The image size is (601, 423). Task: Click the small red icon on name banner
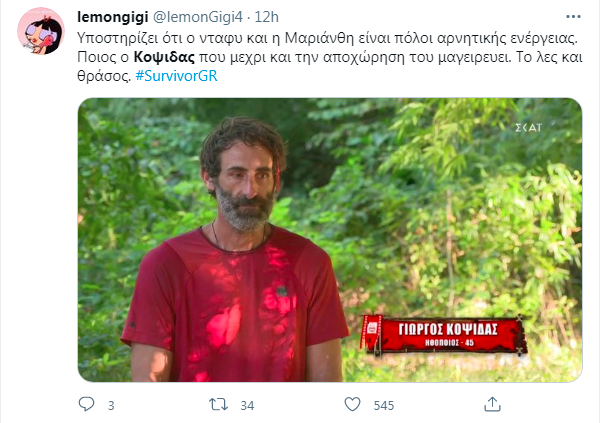[x=372, y=328]
